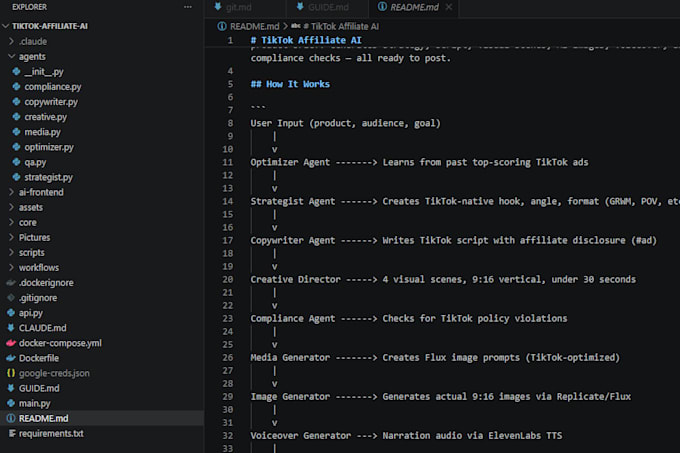The width and height of the screenshot is (680, 453).
Task: Click Docker icon beside .dockerignore
Action: [11, 283]
